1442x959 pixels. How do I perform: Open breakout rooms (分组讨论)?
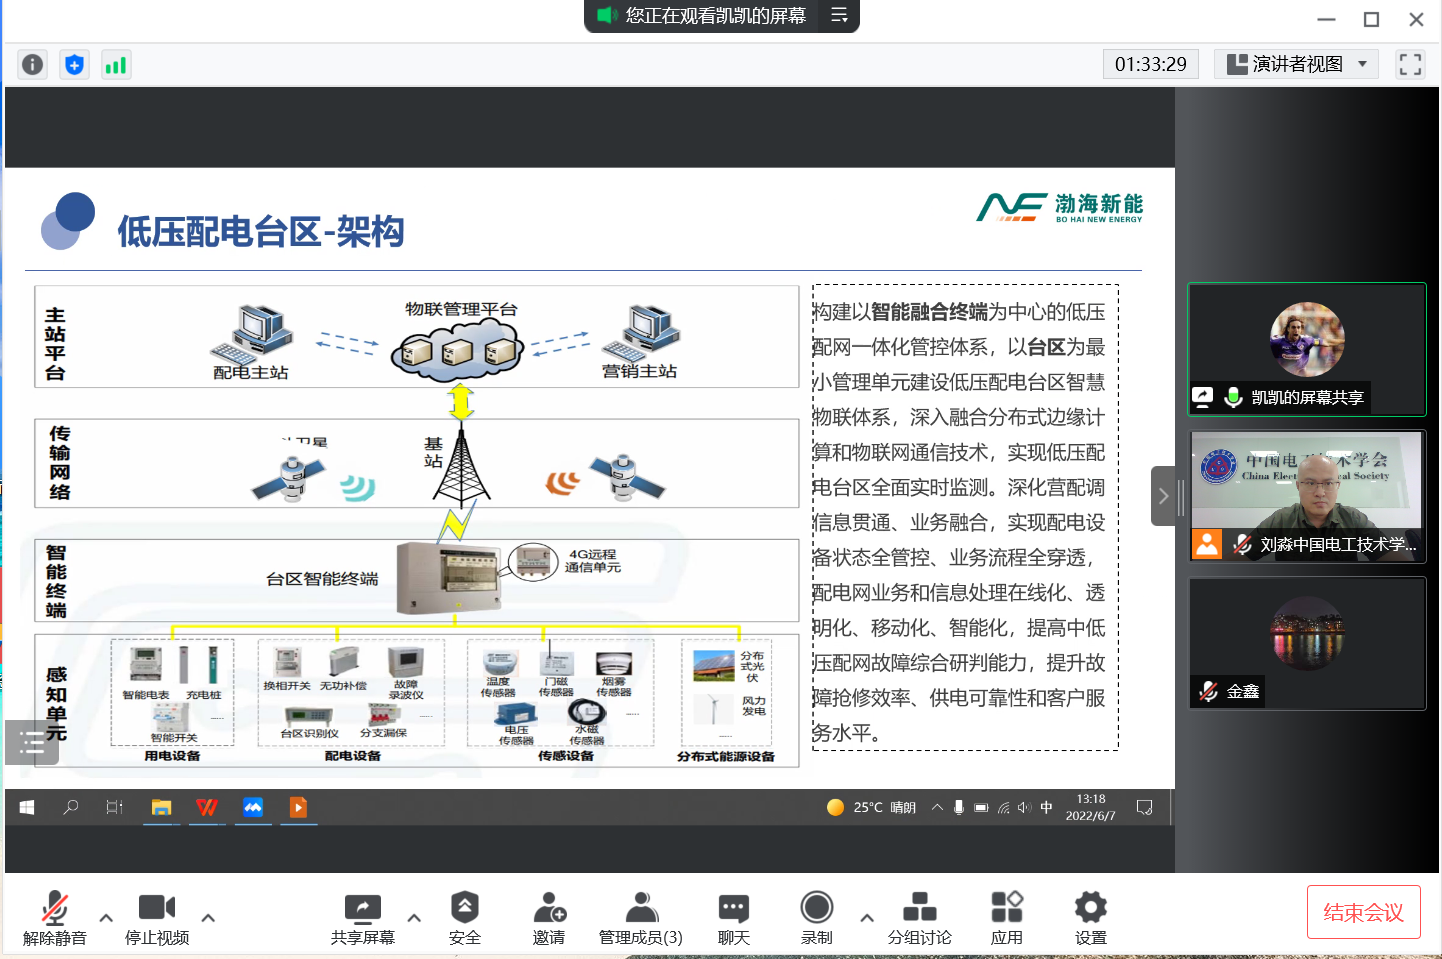tap(919, 918)
